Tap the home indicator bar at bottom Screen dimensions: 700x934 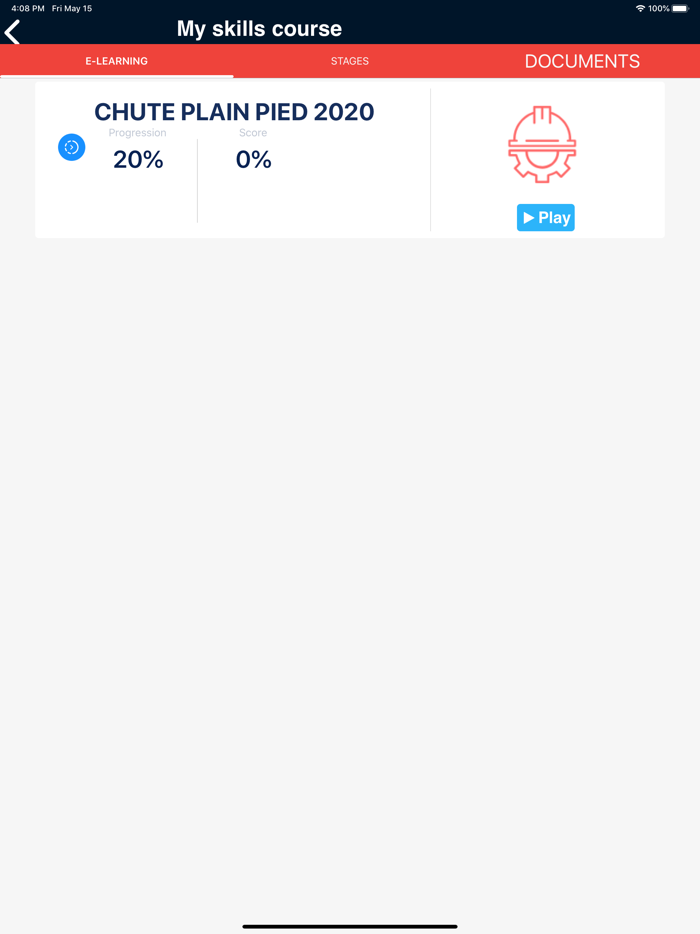[350, 926]
